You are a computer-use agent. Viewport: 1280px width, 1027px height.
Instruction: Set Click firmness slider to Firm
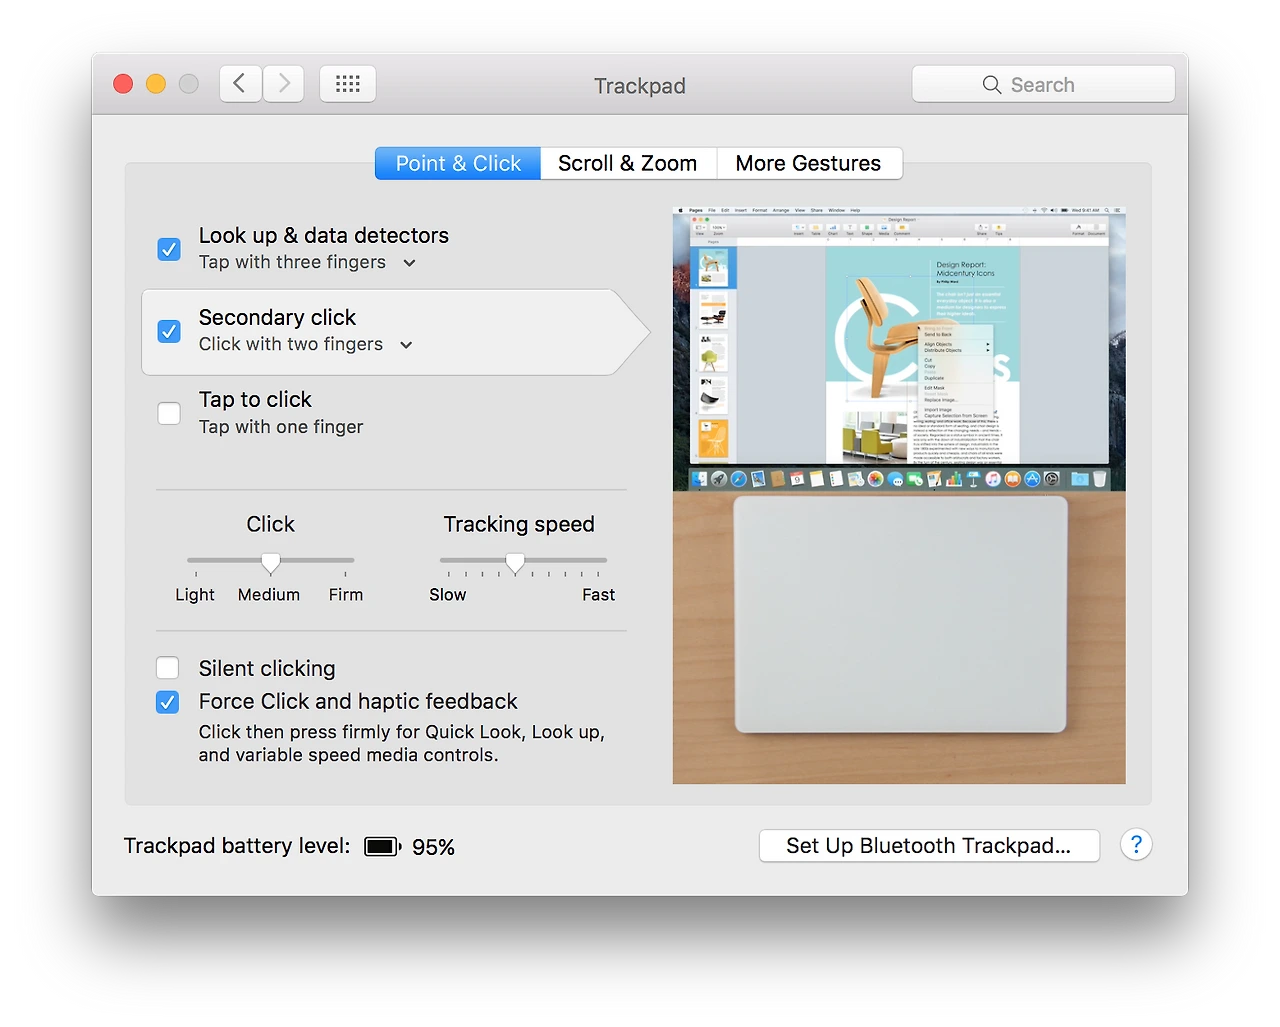pos(346,560)
